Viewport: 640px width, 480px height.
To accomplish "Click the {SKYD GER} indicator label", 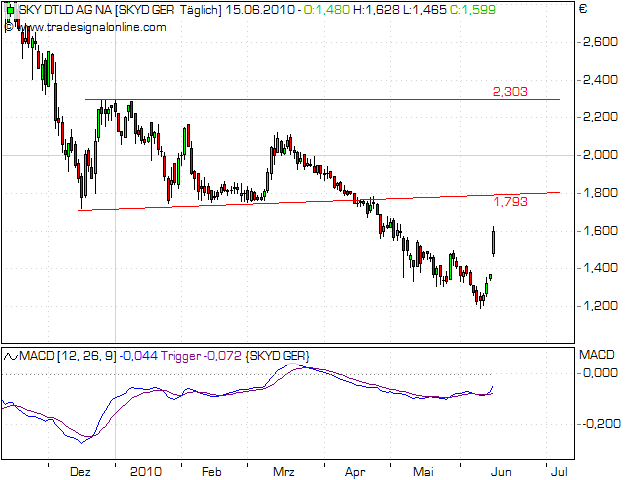I will tap(277, 356).
